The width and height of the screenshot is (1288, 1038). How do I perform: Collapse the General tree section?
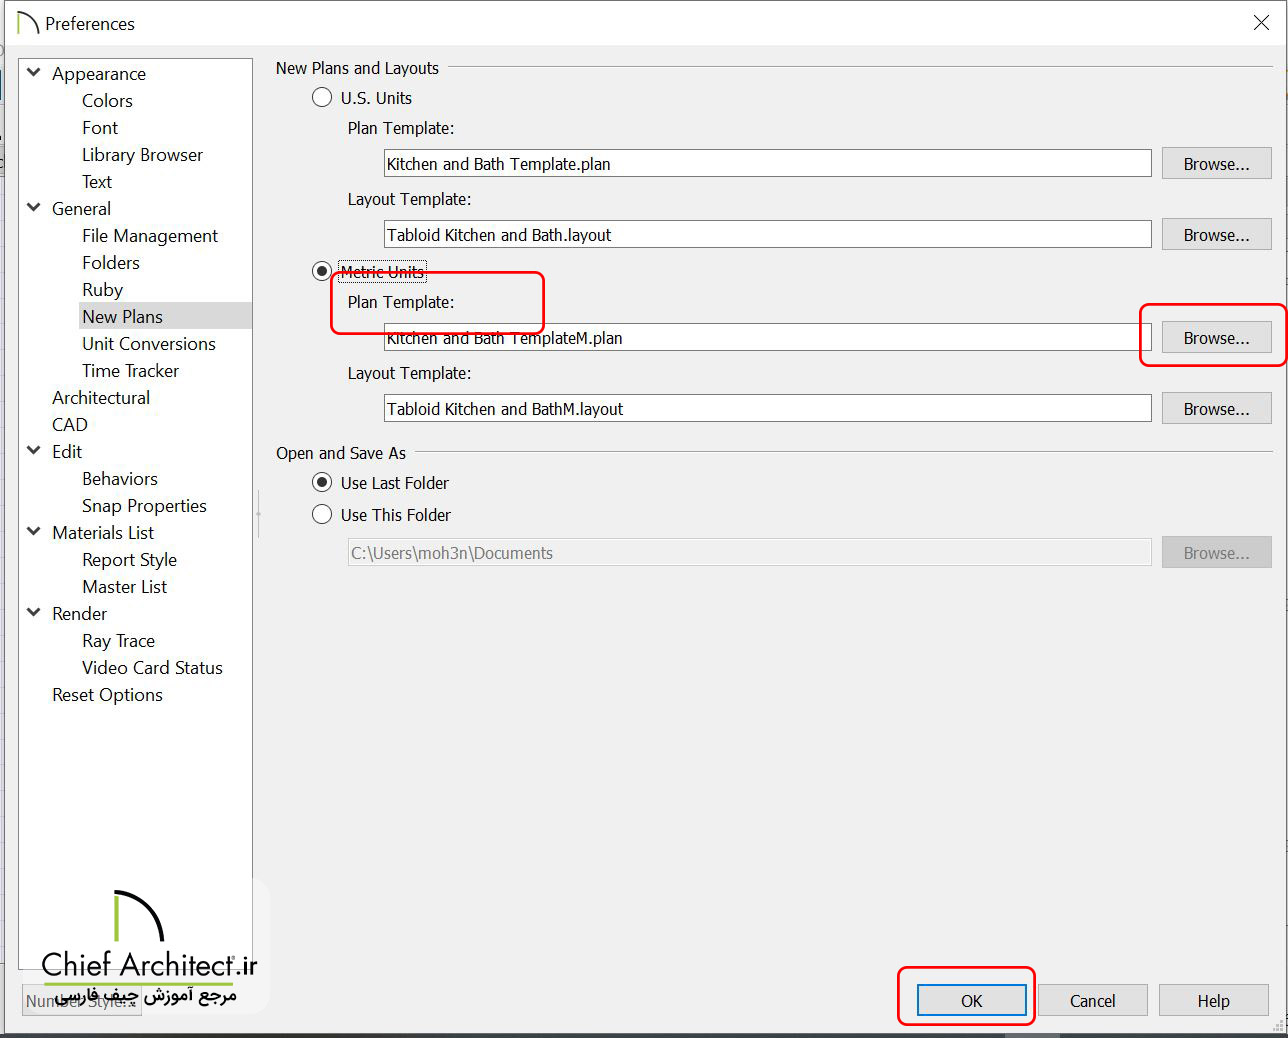click(34, 208)
